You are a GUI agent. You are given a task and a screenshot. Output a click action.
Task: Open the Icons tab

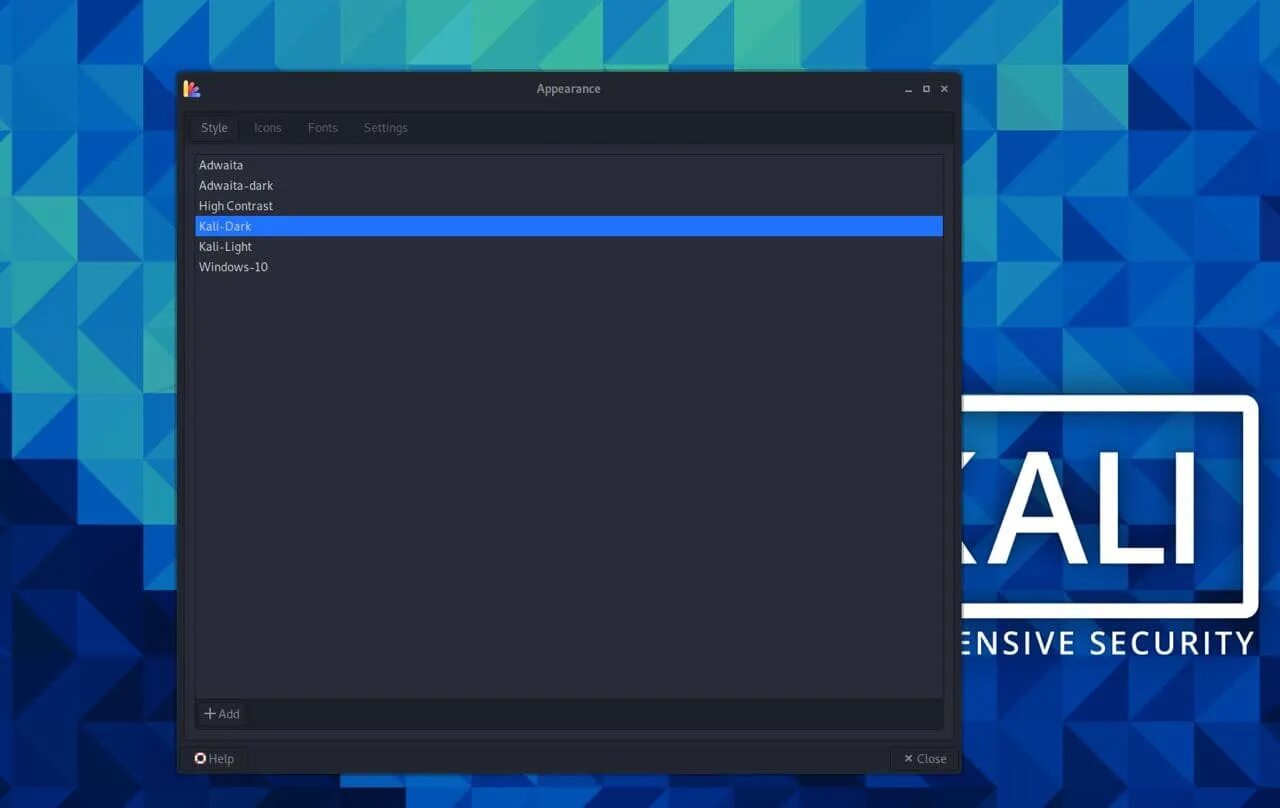pyautogui.click(x=267, y=128)
